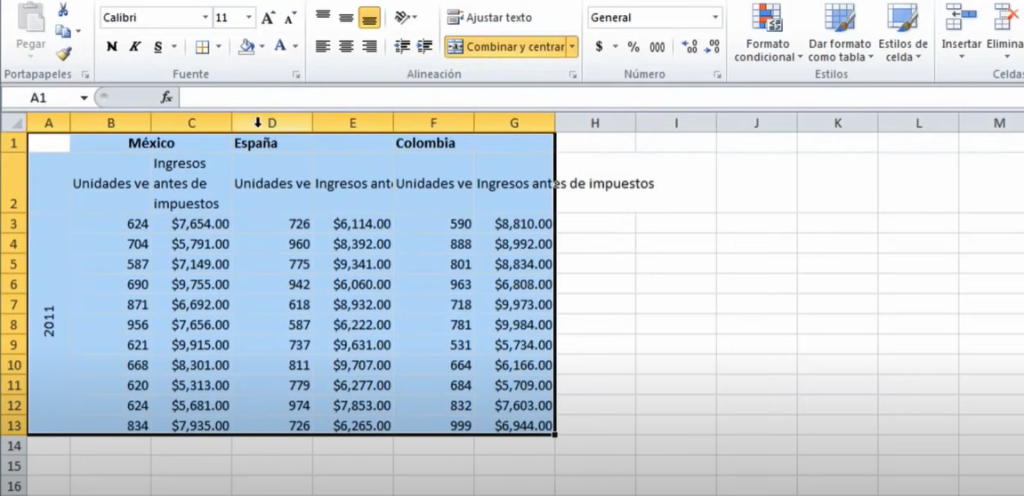The image size is (1024, 496).
Task: Click the A1 Name Box field
Action: tap(40, 98)
